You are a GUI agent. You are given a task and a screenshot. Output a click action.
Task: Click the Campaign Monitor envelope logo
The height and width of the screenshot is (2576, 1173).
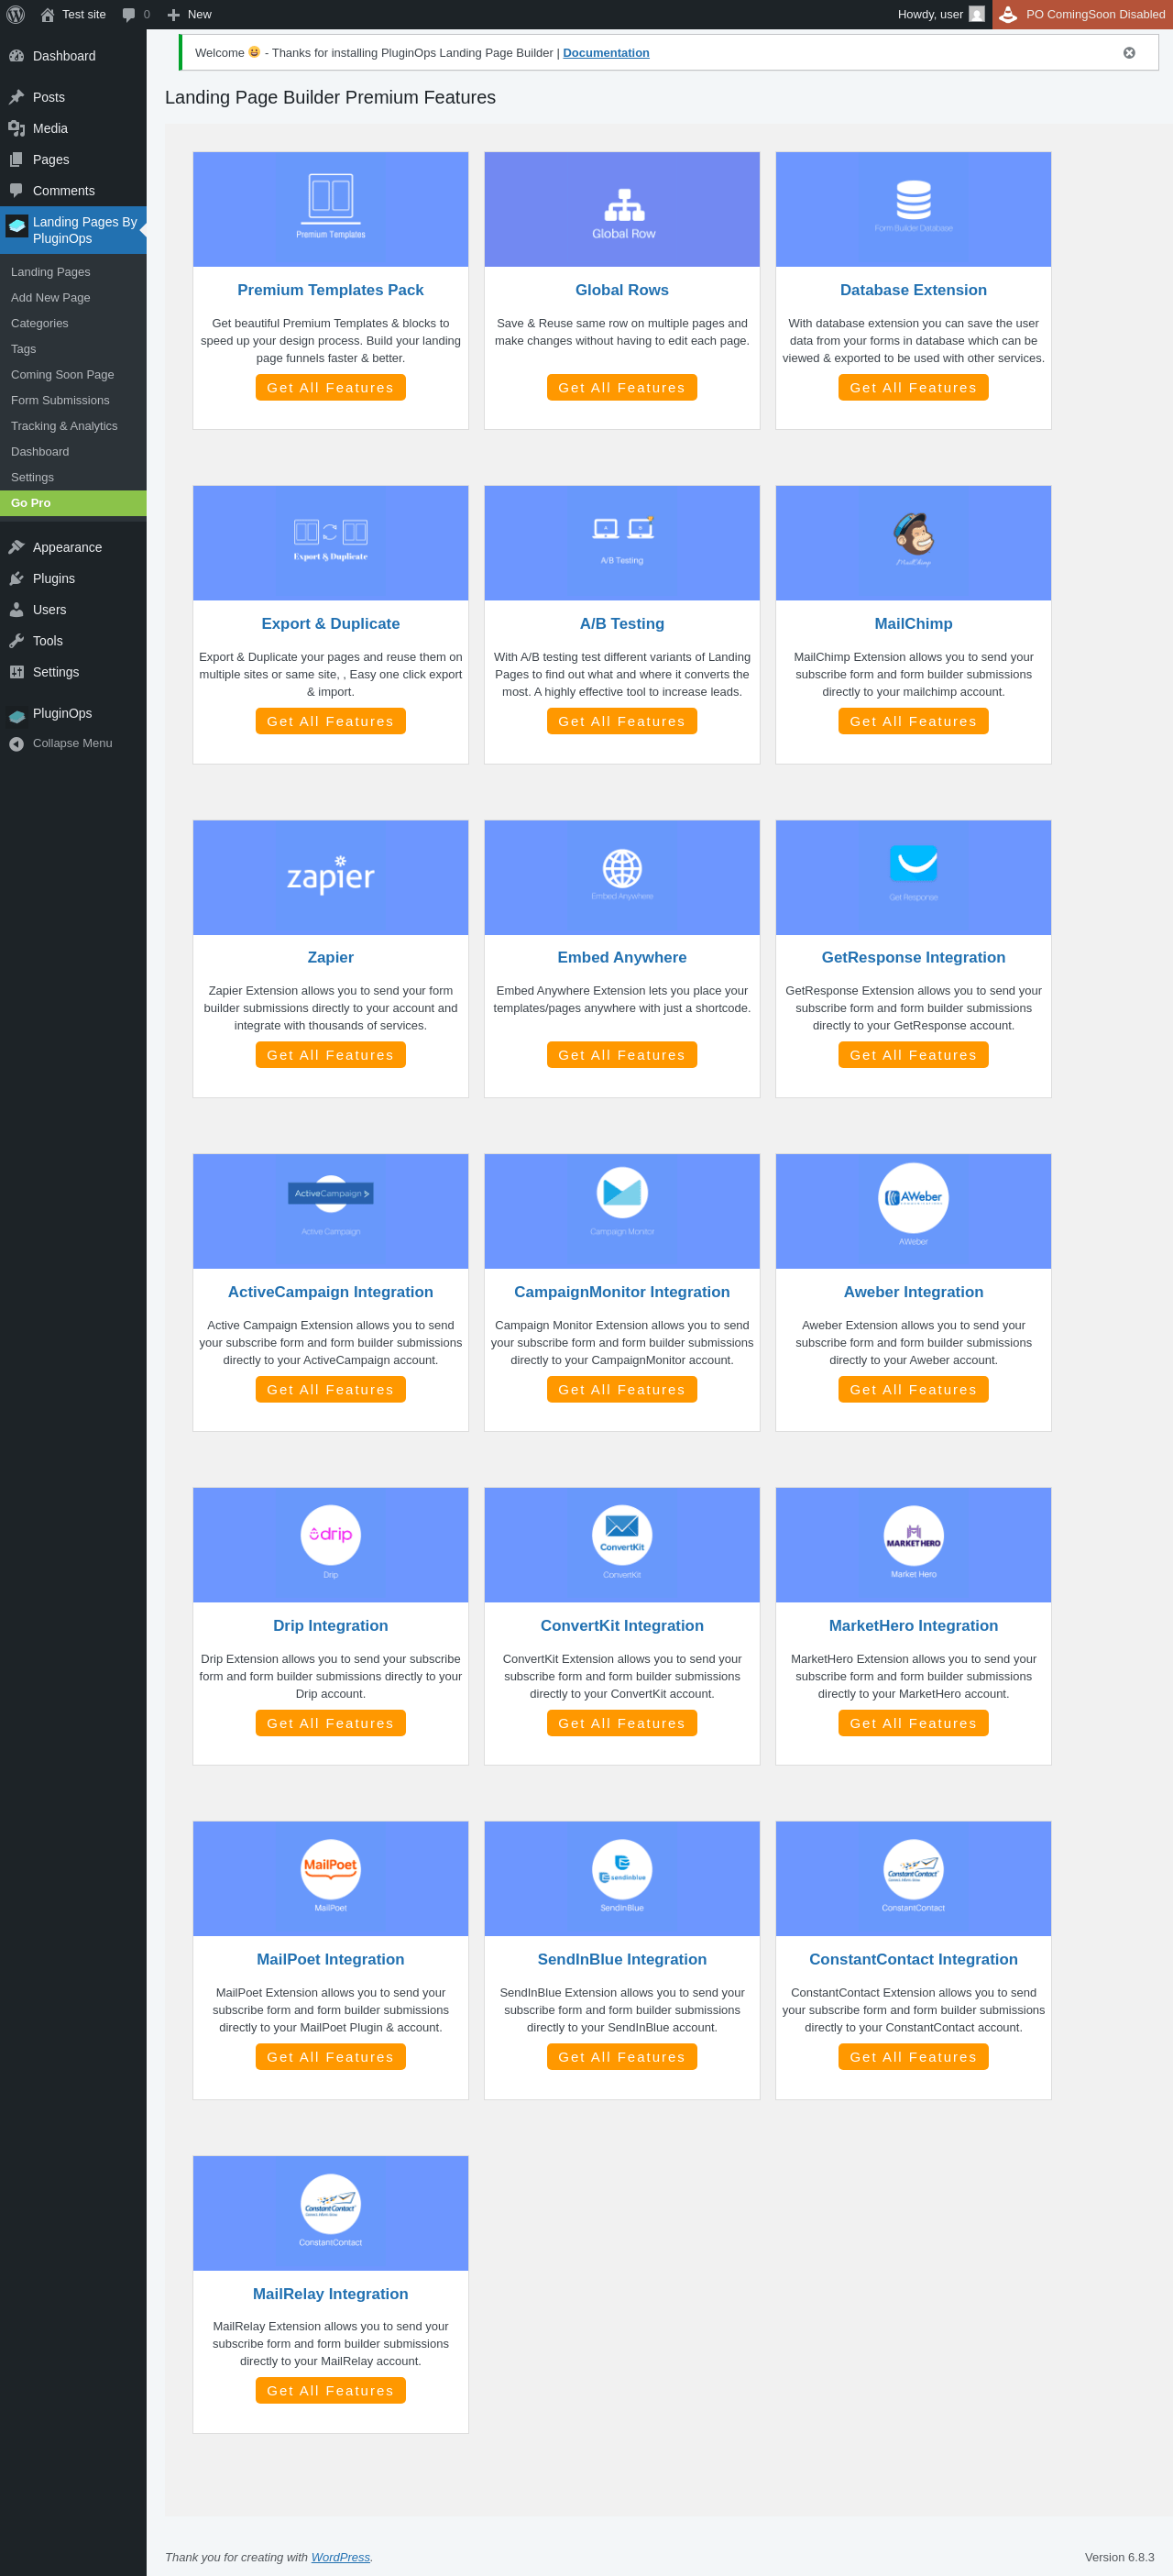point(622,1192)
